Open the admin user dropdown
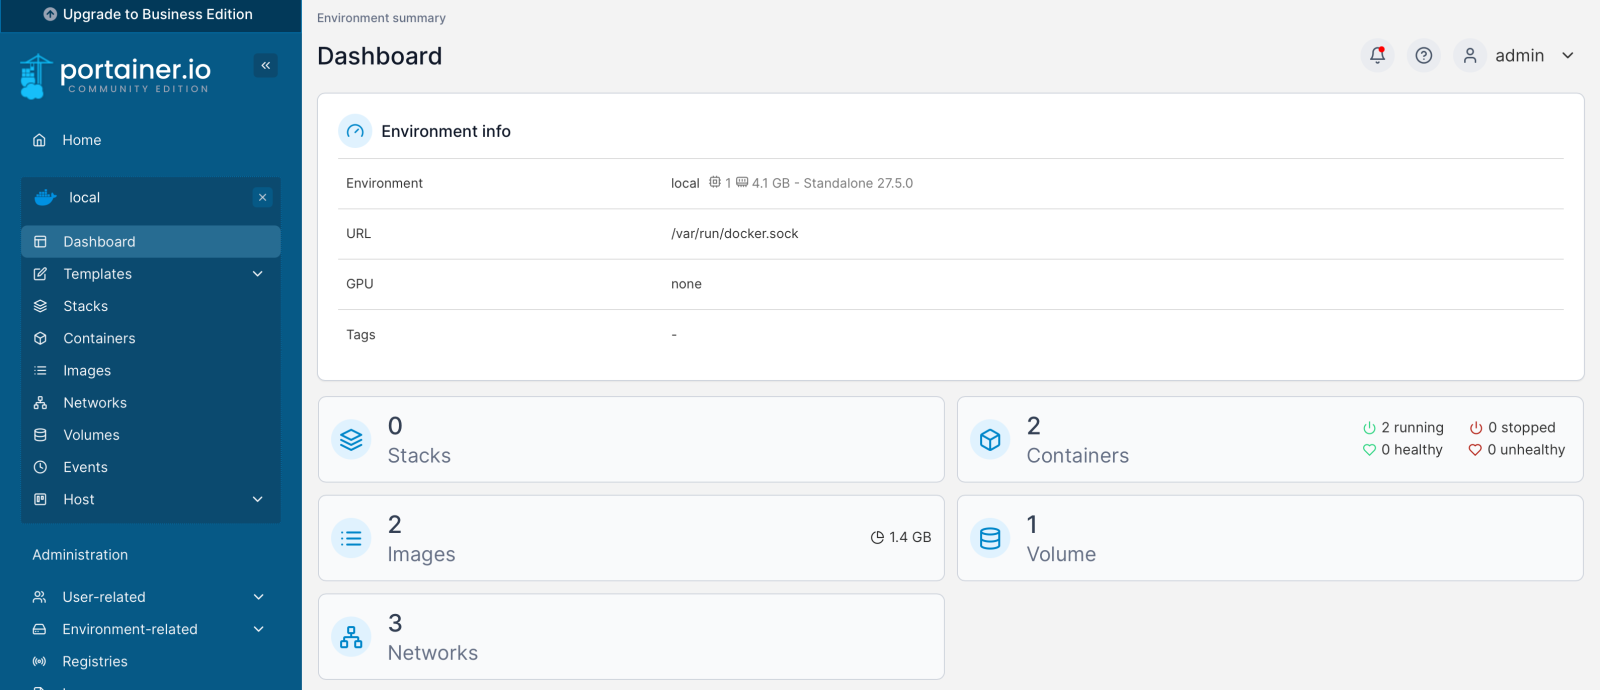The width and height of the screenshot is (1600, 690). click(1518, 56)
